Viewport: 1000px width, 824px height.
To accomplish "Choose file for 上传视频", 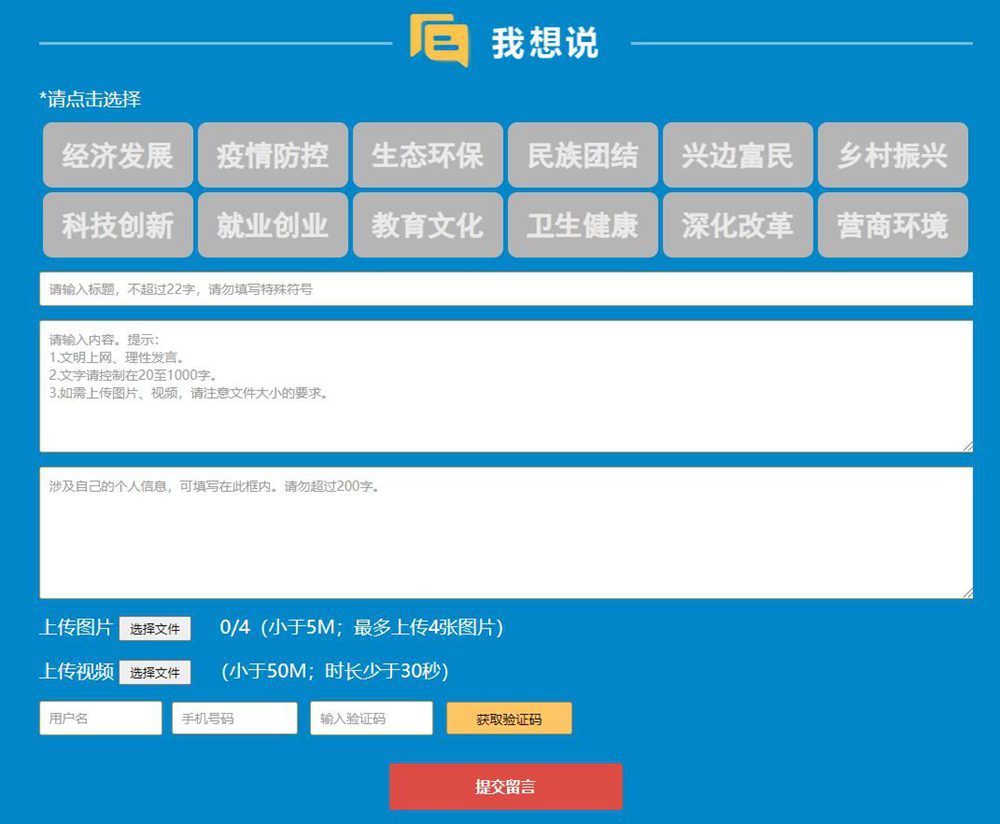I will point(155,672).
